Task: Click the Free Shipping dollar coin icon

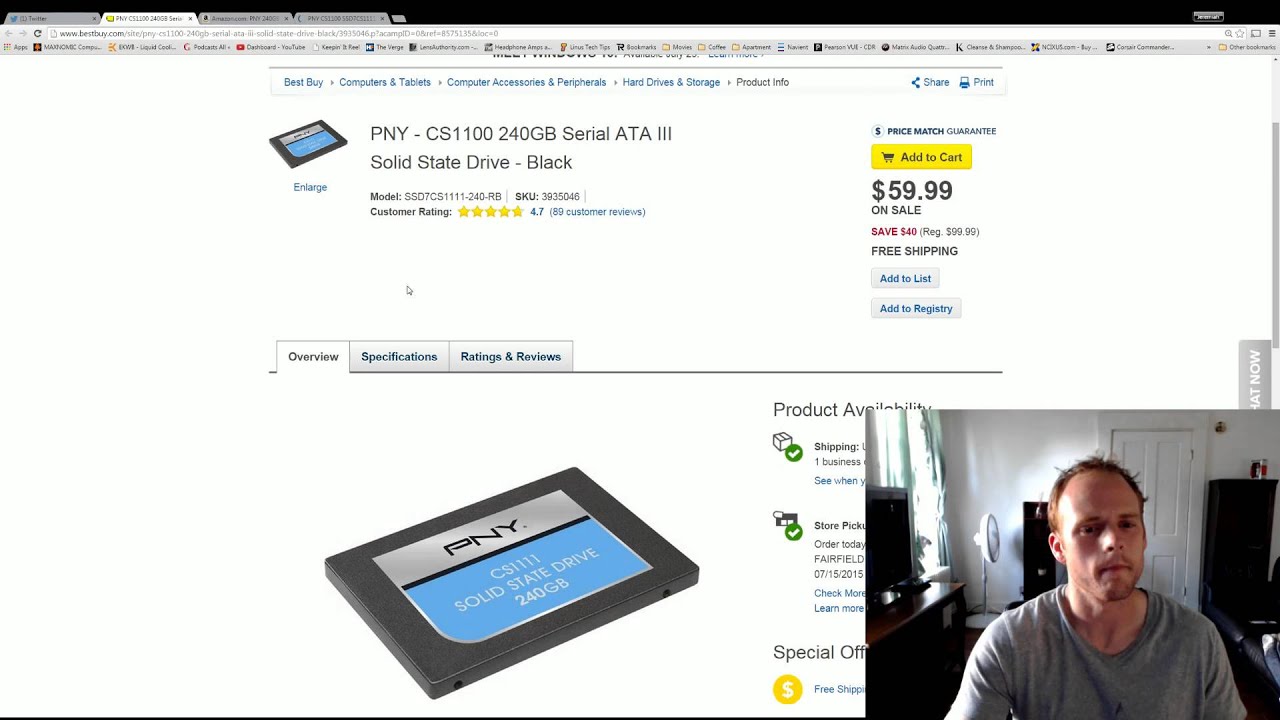Action: point(788,689)
